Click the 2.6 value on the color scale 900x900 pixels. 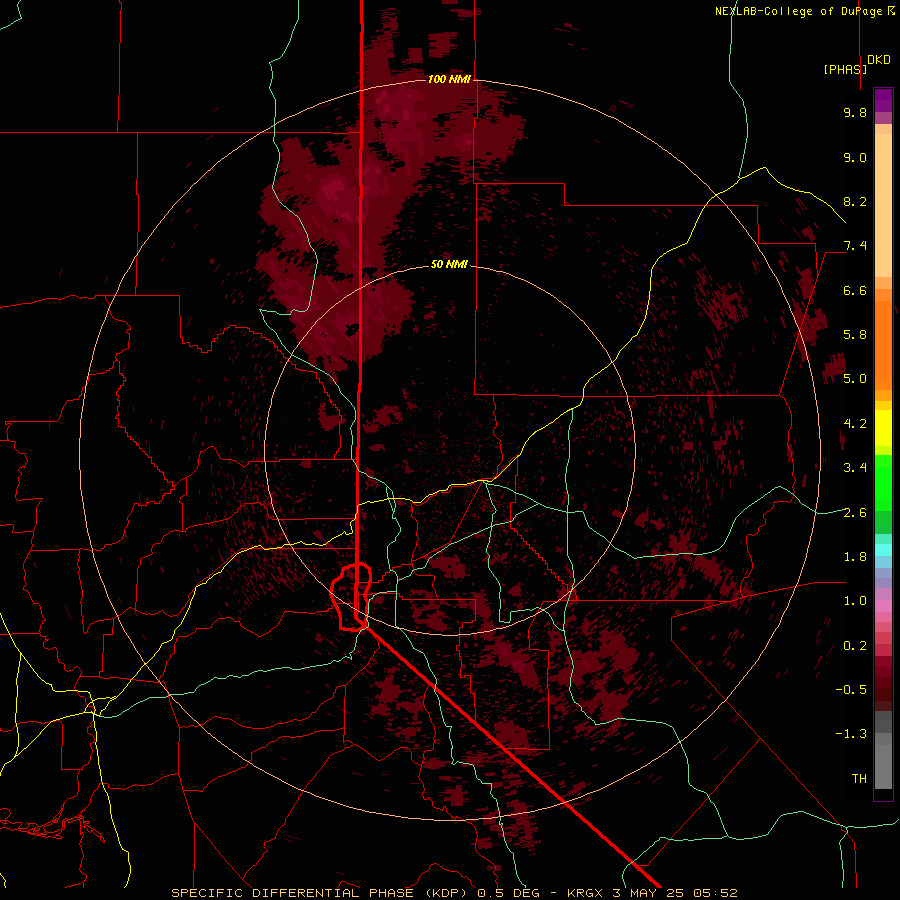855,513
